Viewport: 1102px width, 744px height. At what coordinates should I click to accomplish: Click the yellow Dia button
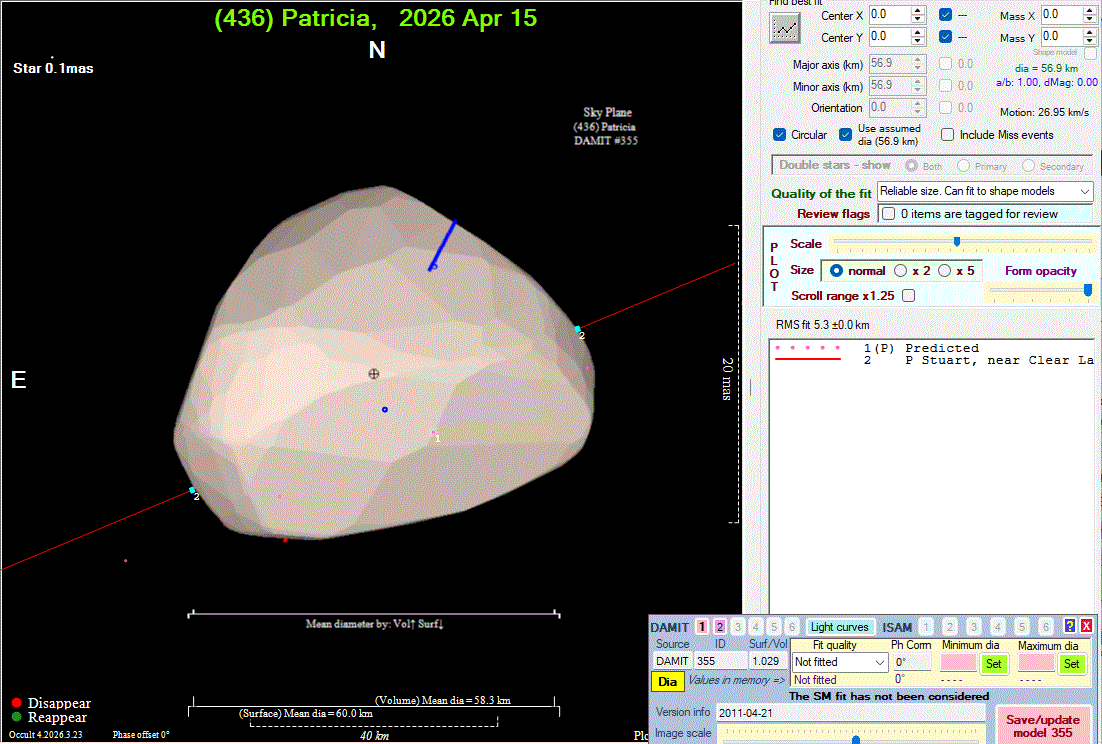coord(667,681)
